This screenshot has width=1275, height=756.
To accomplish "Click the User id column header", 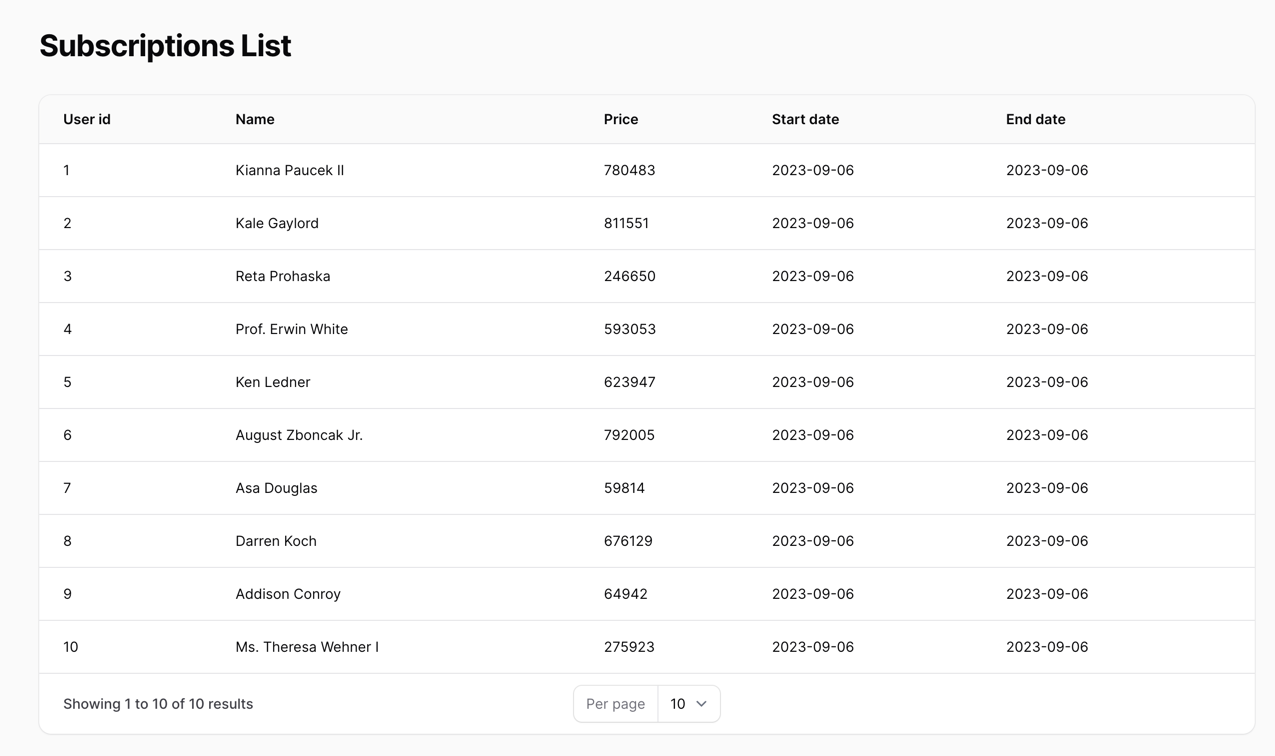I will pyautogui.click(x=87, y=119).
